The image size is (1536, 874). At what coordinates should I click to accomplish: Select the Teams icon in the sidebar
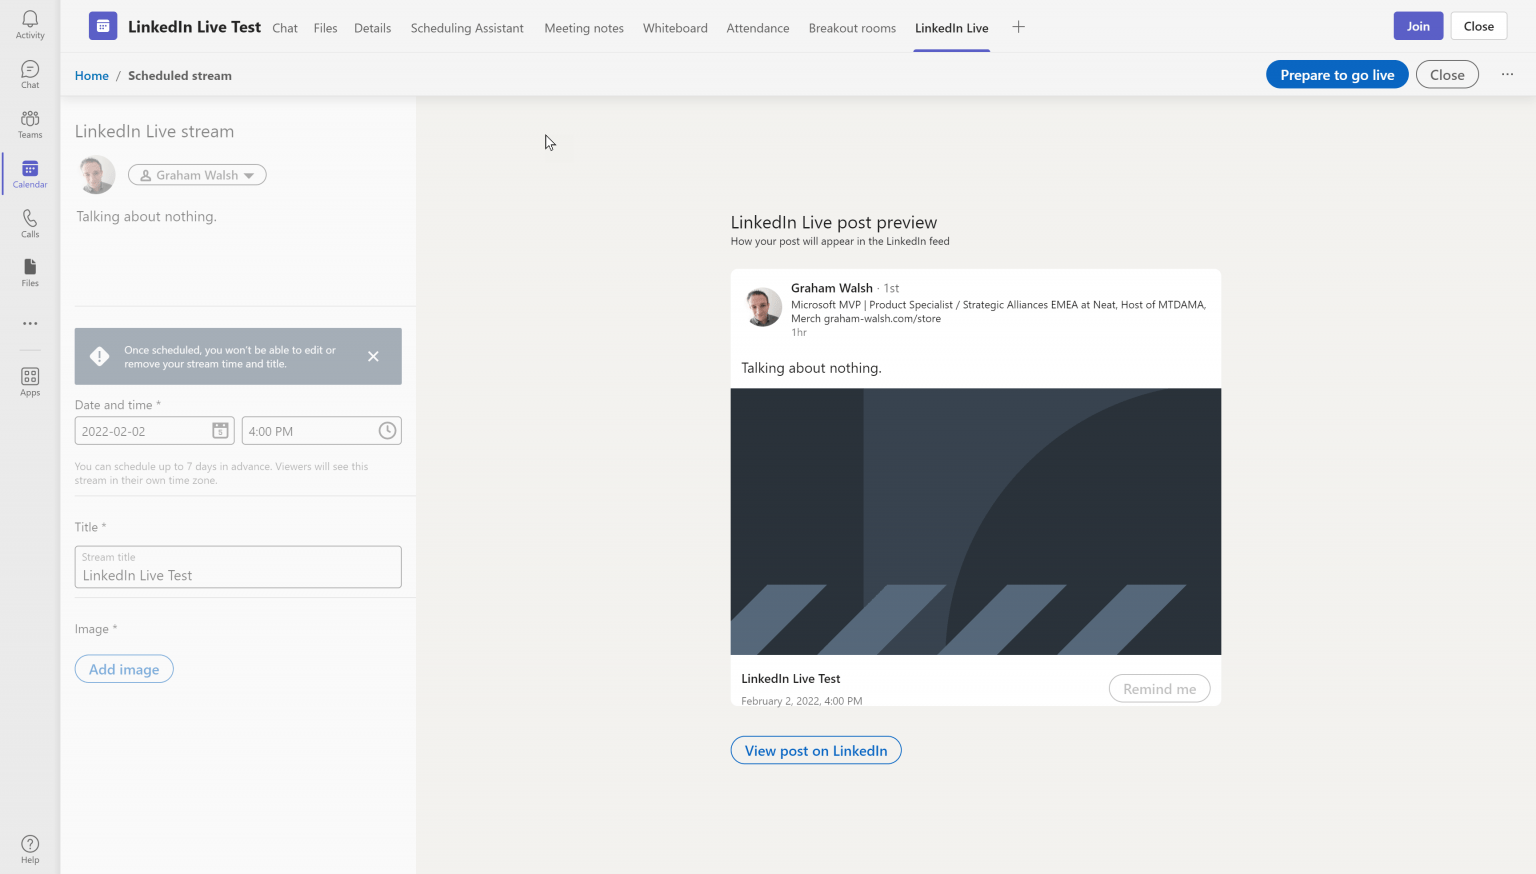coord(29,122)
